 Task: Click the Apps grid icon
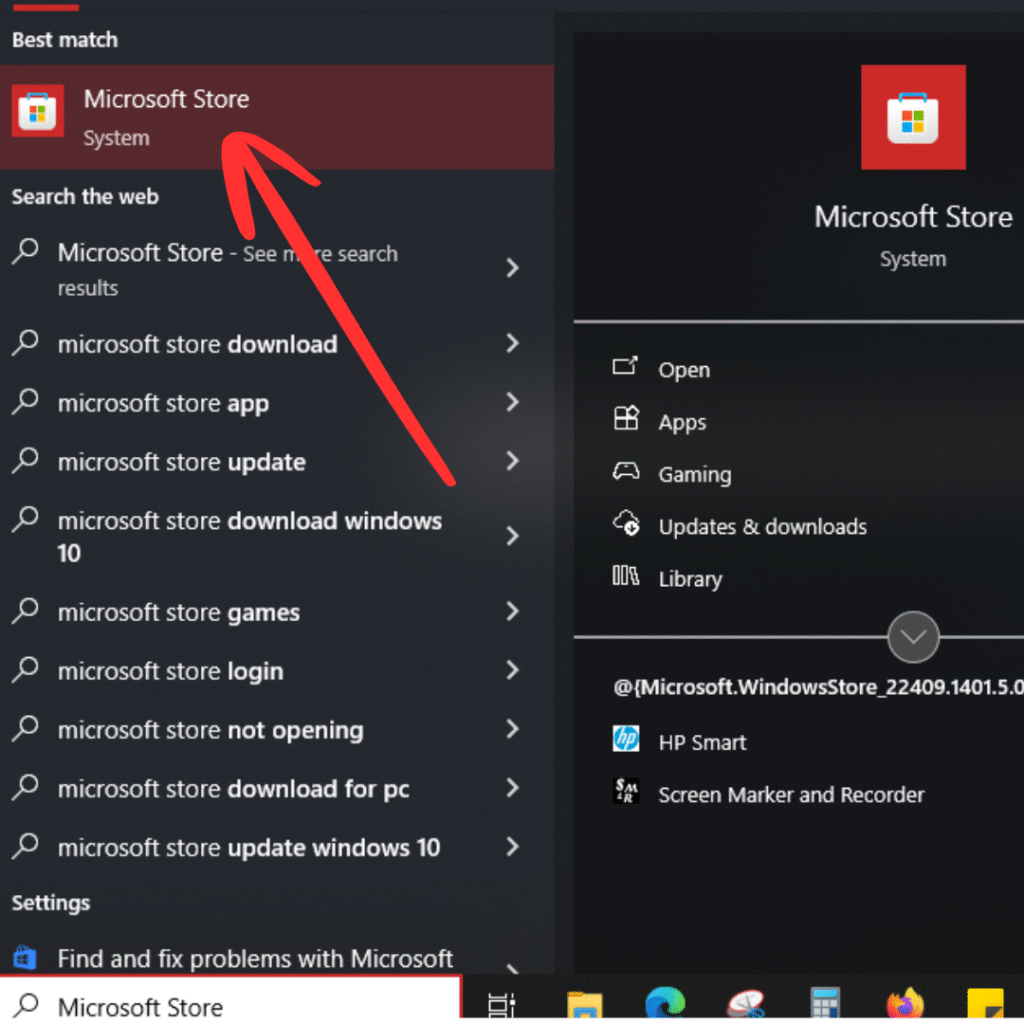tap(626, 419)
